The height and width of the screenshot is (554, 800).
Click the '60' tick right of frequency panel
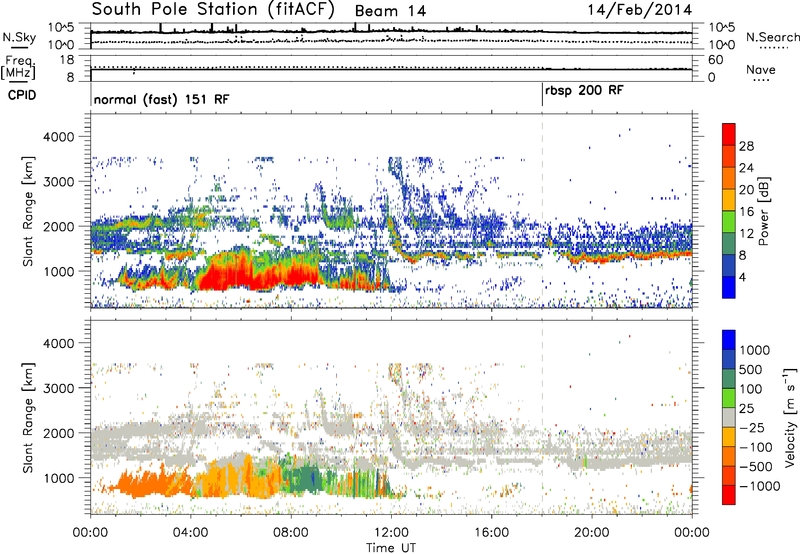715,60
